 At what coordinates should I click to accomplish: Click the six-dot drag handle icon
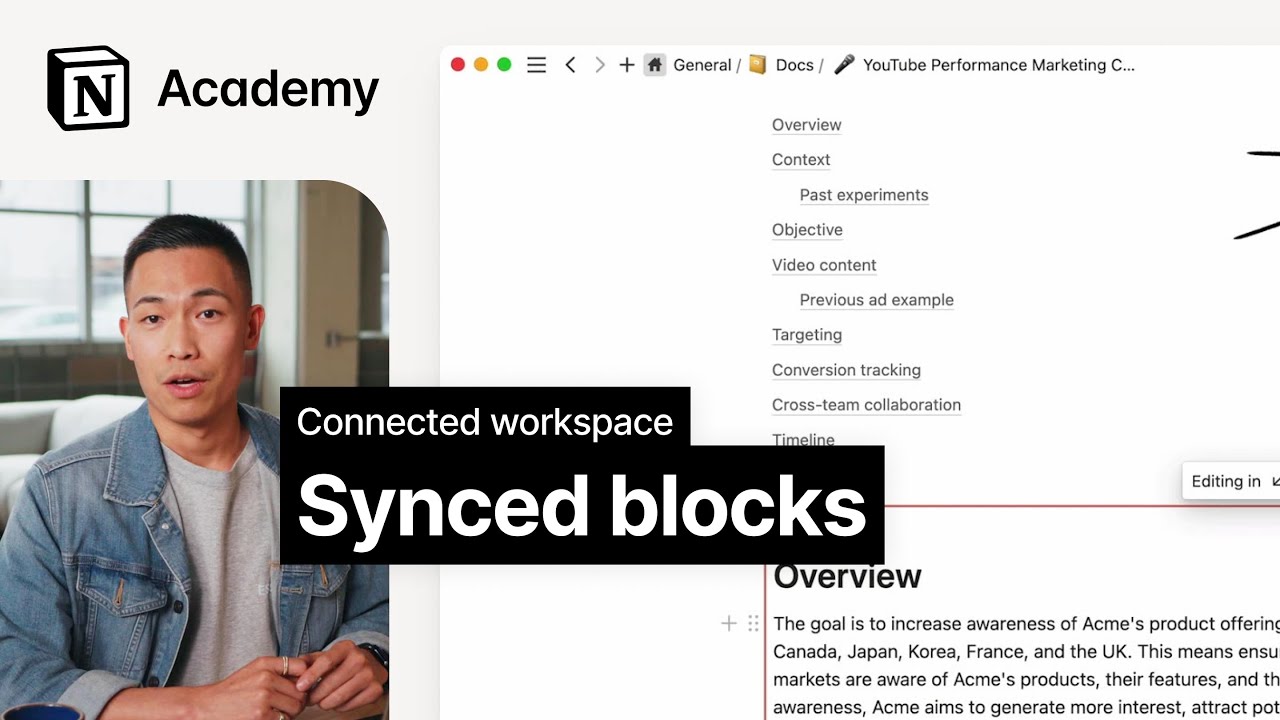[754, 624]
